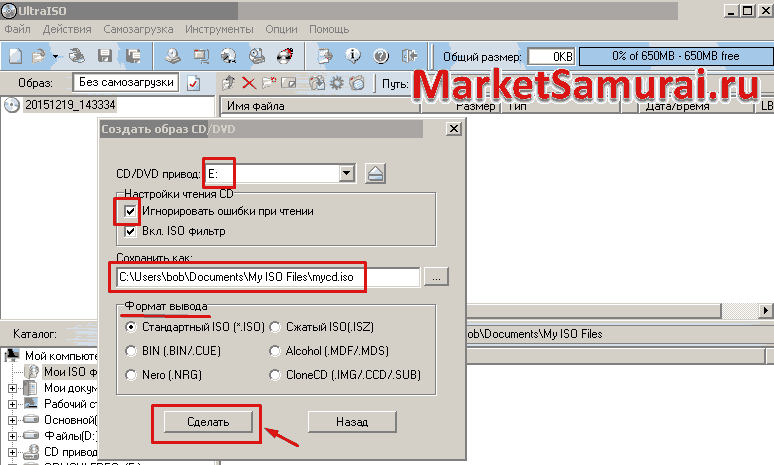Click the 'Сделать' button
The width and height of the screenshot is (774, 465).
pyautogui.click(x=208, y=422)
